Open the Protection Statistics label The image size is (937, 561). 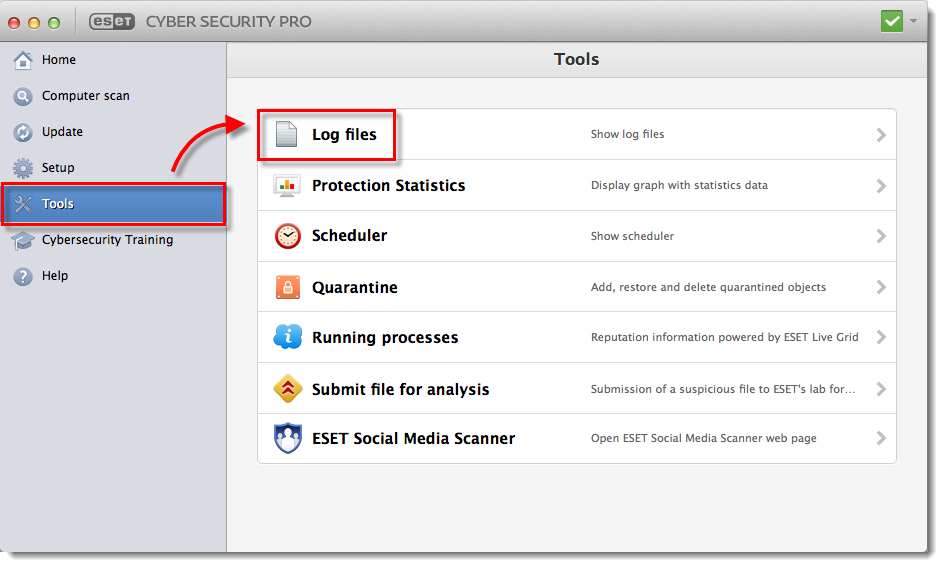tap(388, 186)
